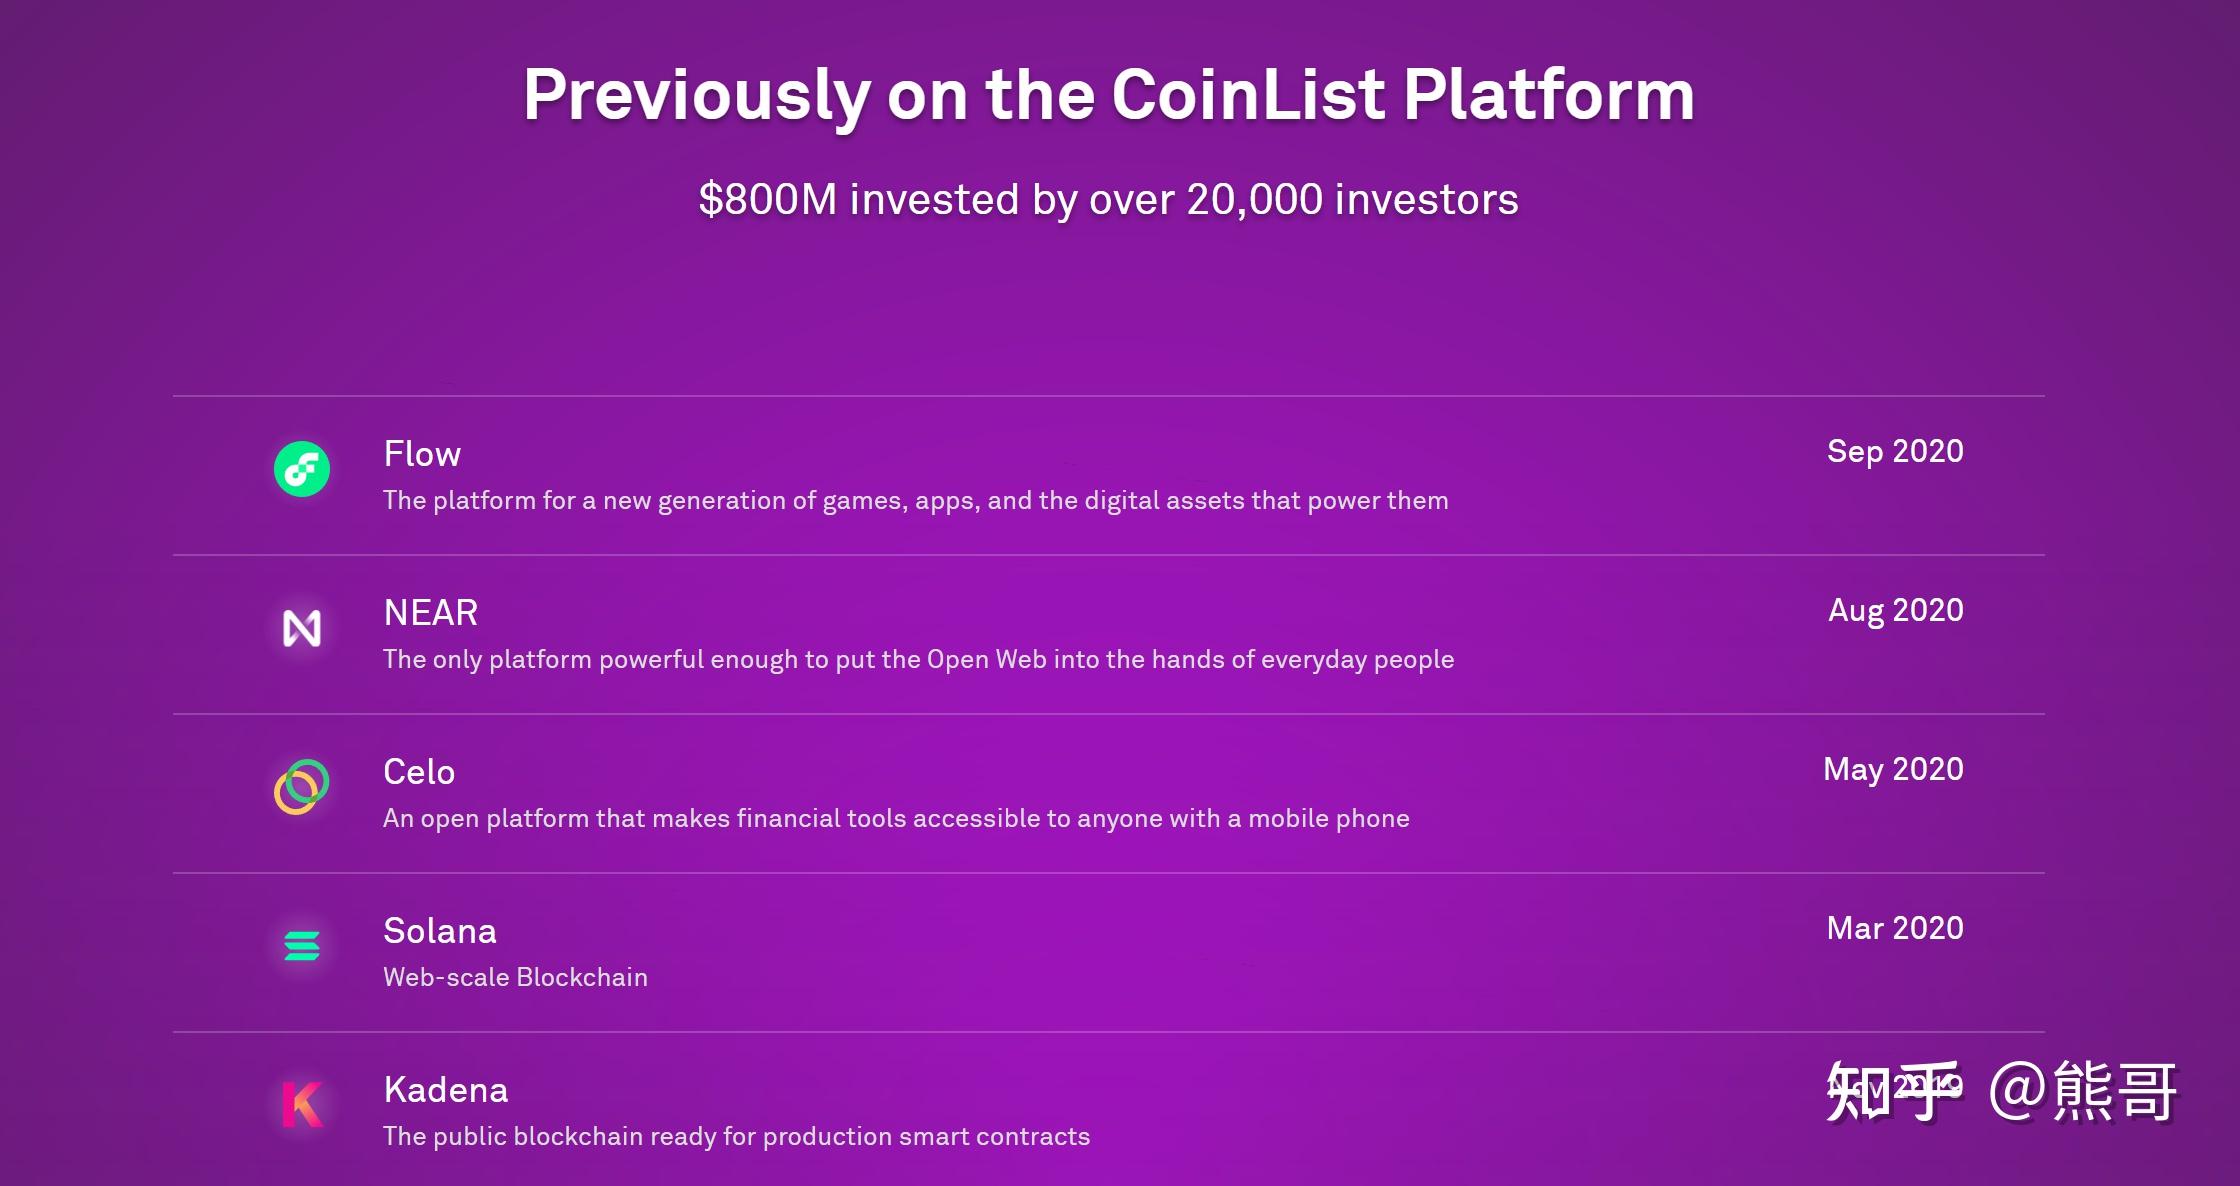Screen dimensions: 2240x1186
Task: Click the Previously on the CoinList Platform heading
Action: coord(1109,96)
